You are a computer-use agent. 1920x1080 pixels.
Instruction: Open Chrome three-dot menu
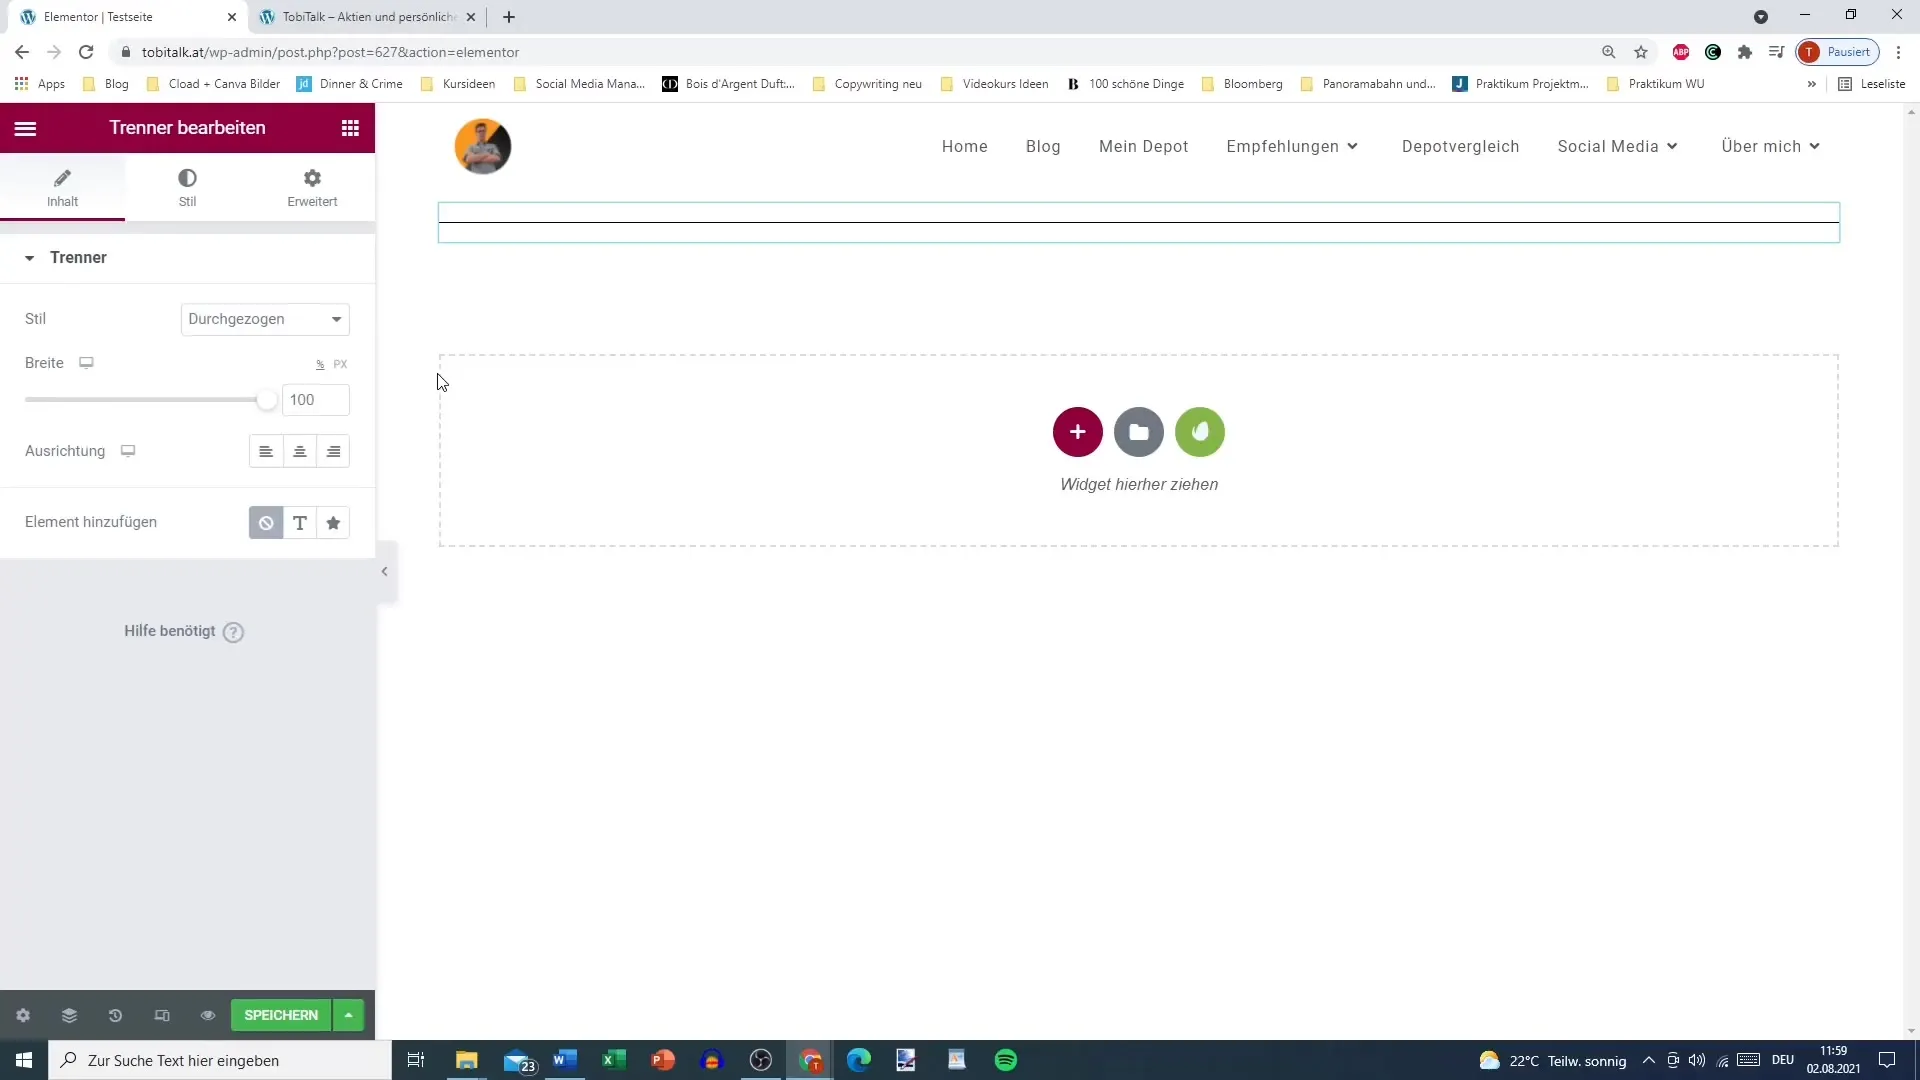[1899, 52]
